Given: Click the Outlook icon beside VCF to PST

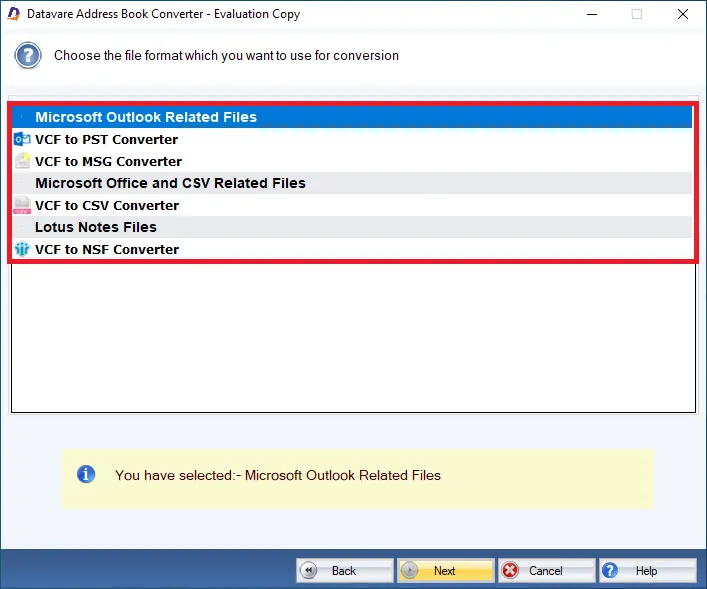Looking at the screenshot, I should [22, 139].
